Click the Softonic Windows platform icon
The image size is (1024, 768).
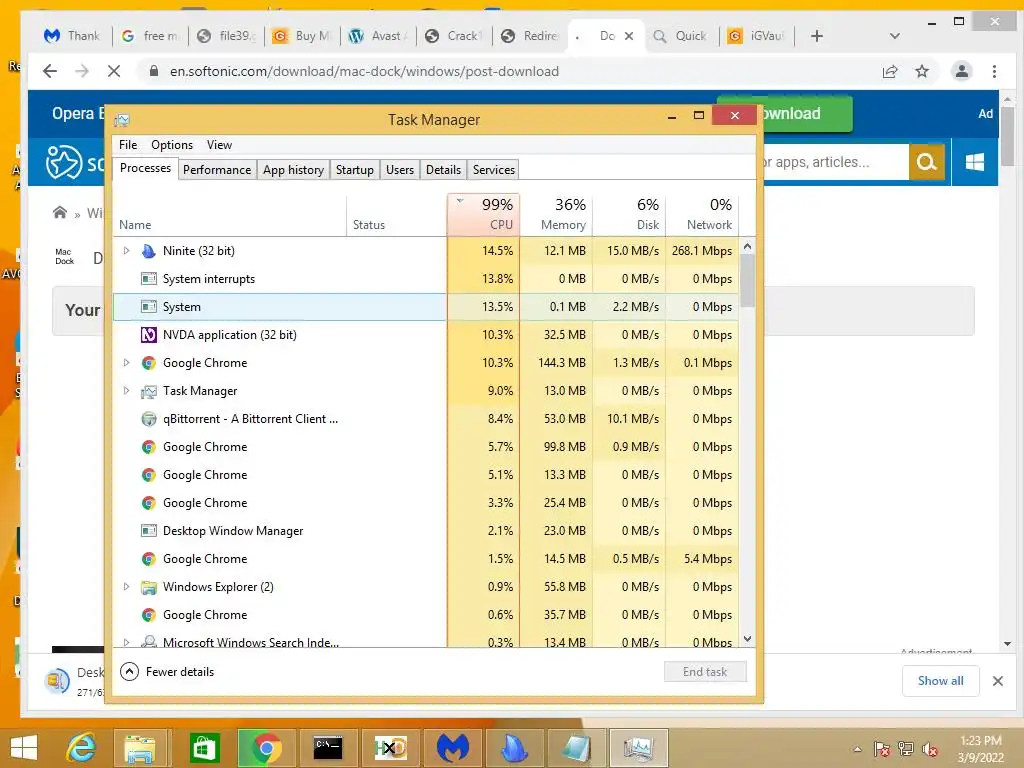click(974, 161)
